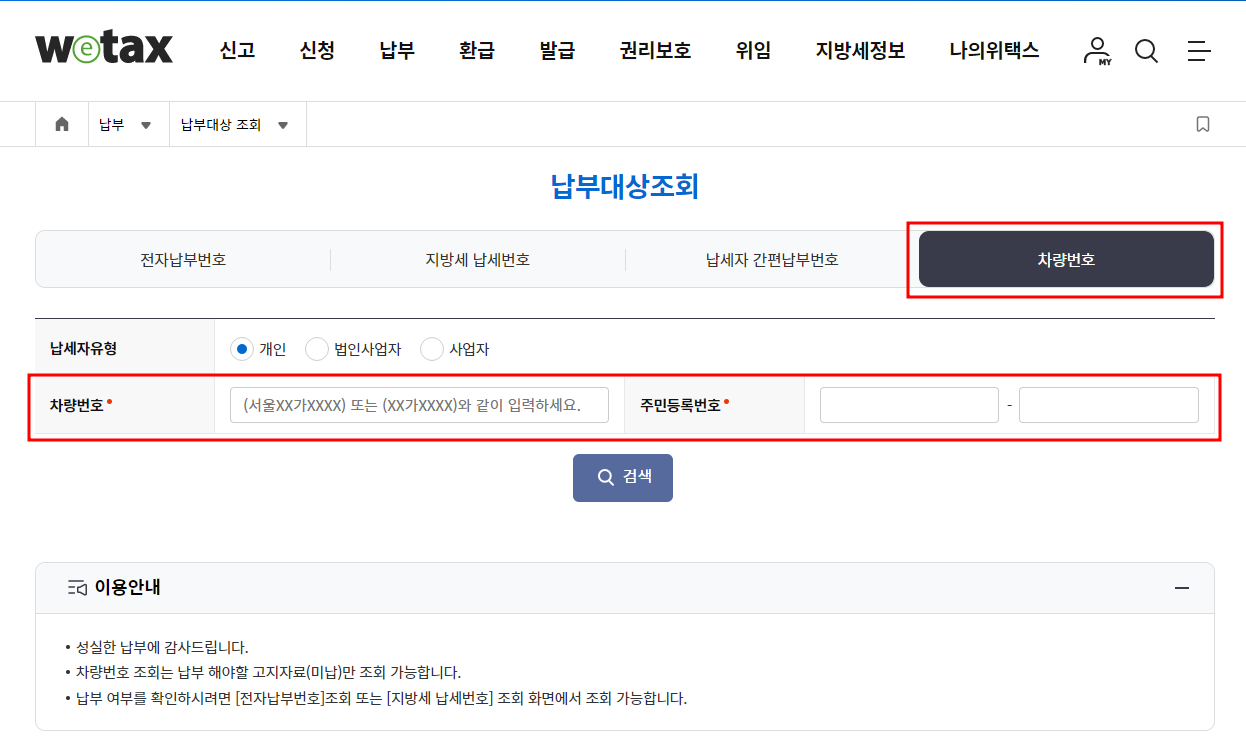
Task: Open the My Wetax profile icon
Action: (x=1097, y=50)
